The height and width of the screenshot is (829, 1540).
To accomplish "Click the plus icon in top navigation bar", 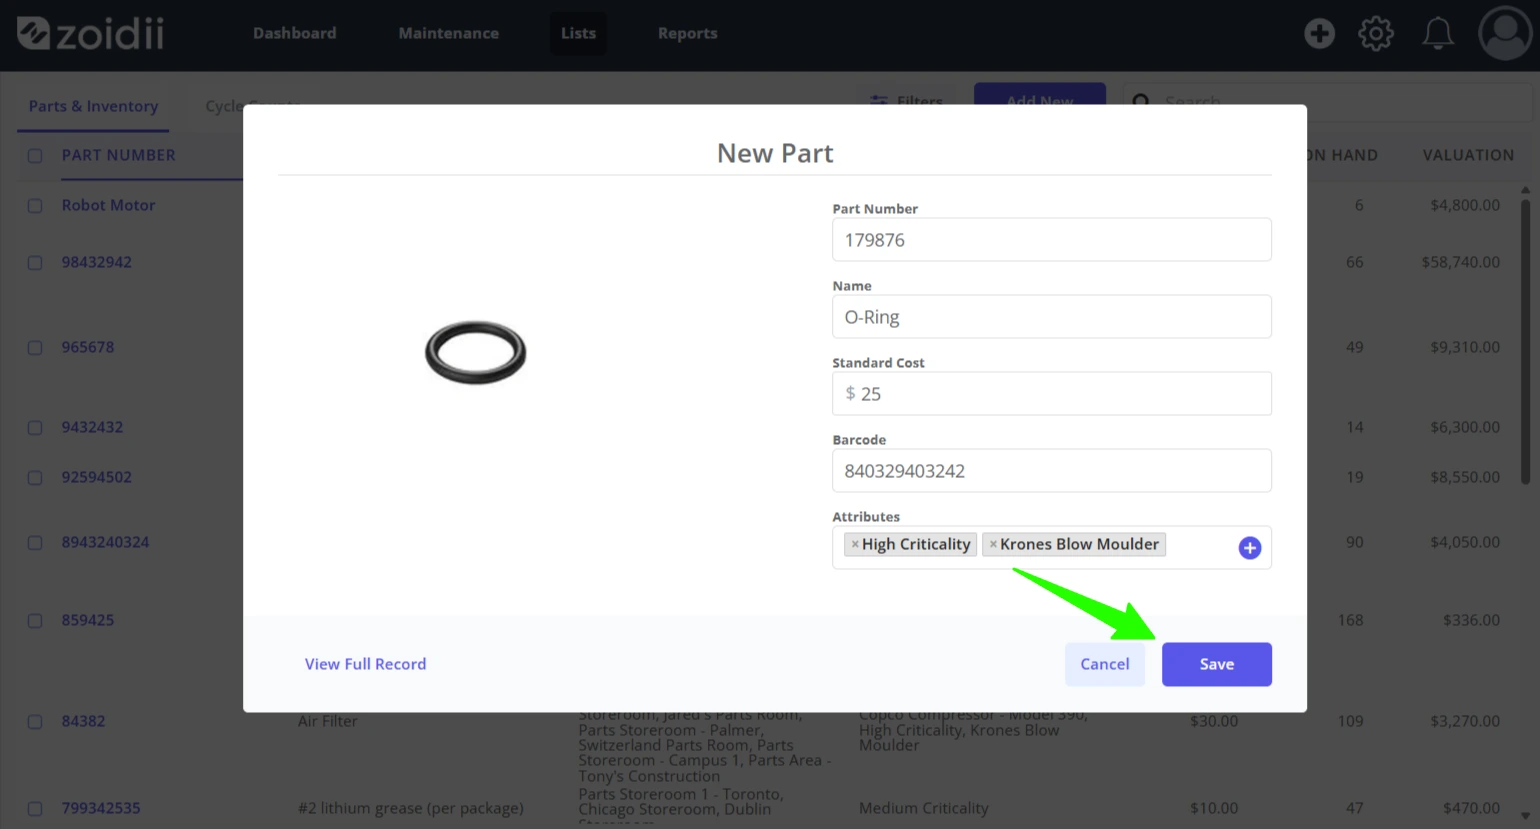I will [x=1319, y=33].
